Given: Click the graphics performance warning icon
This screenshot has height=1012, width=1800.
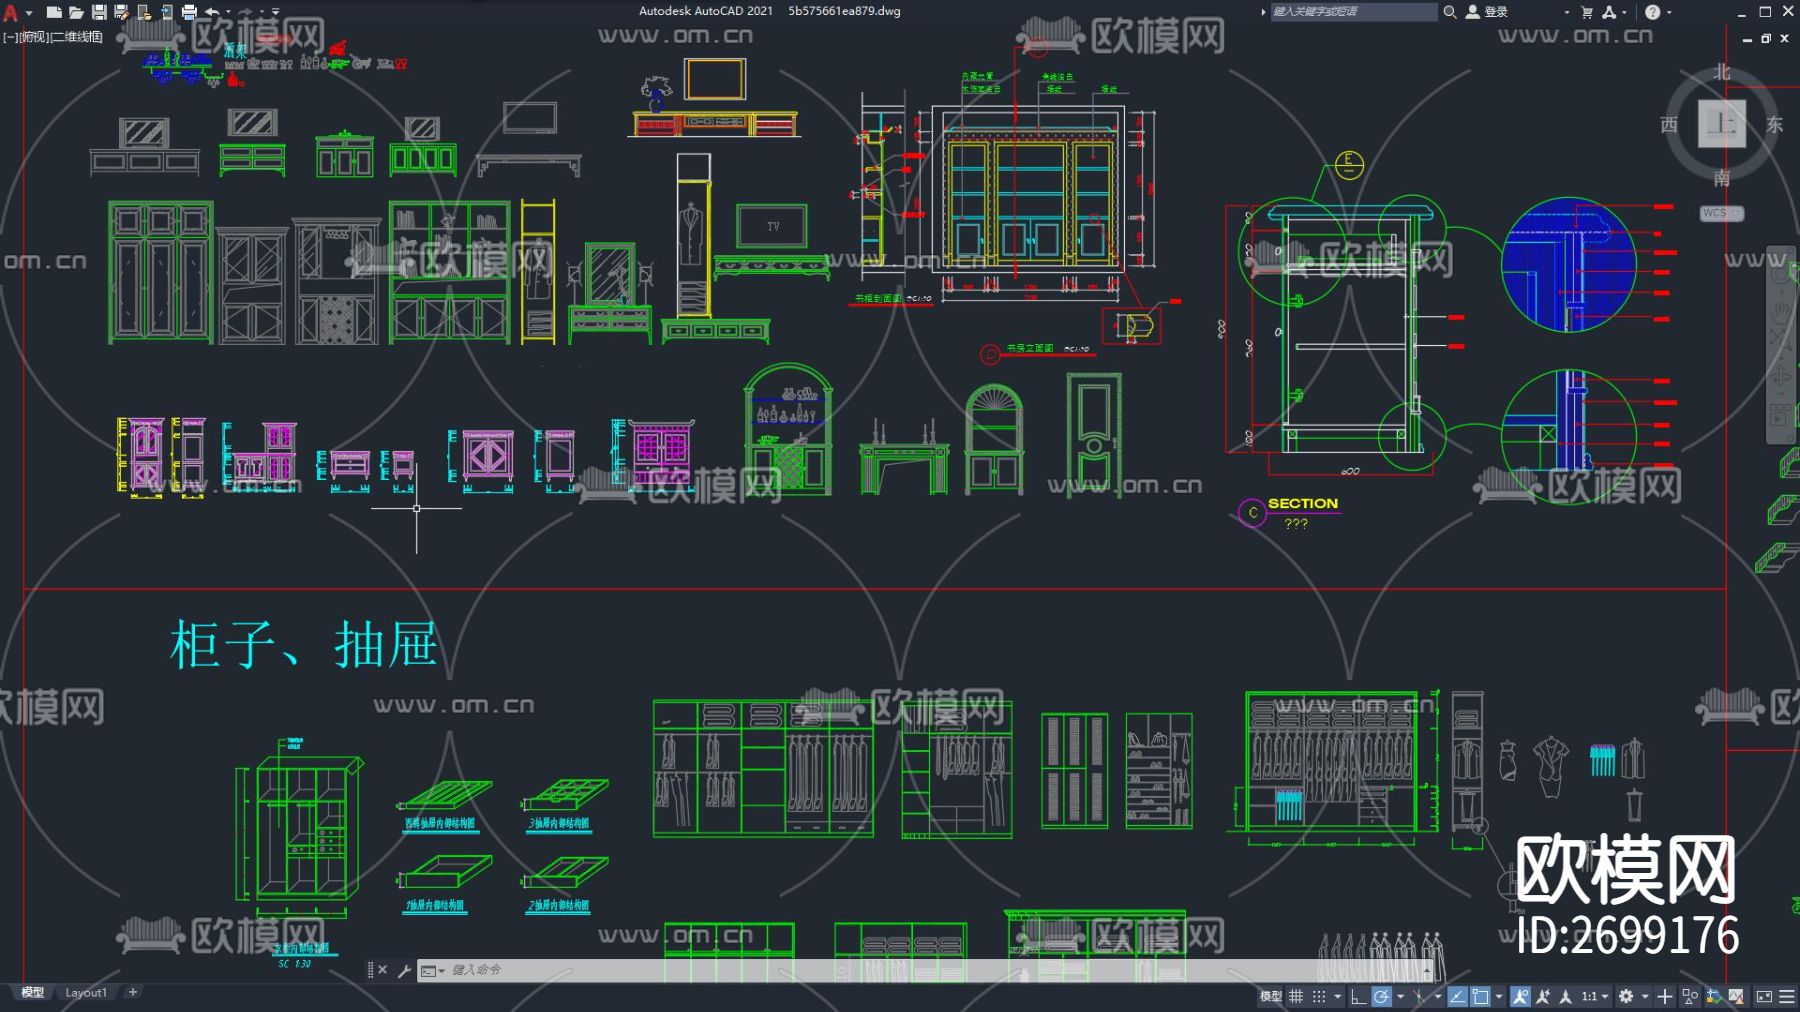Looking at the screenshot, I should tap(1736, 996).
